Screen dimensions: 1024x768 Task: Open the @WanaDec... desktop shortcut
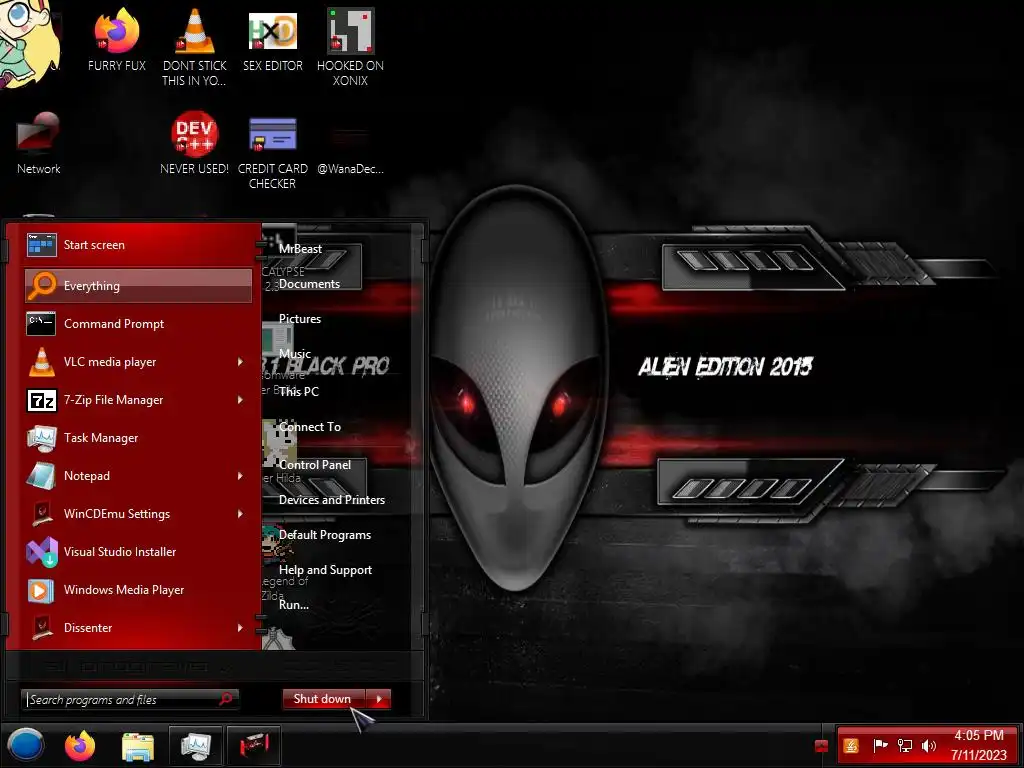pos(350,152)
